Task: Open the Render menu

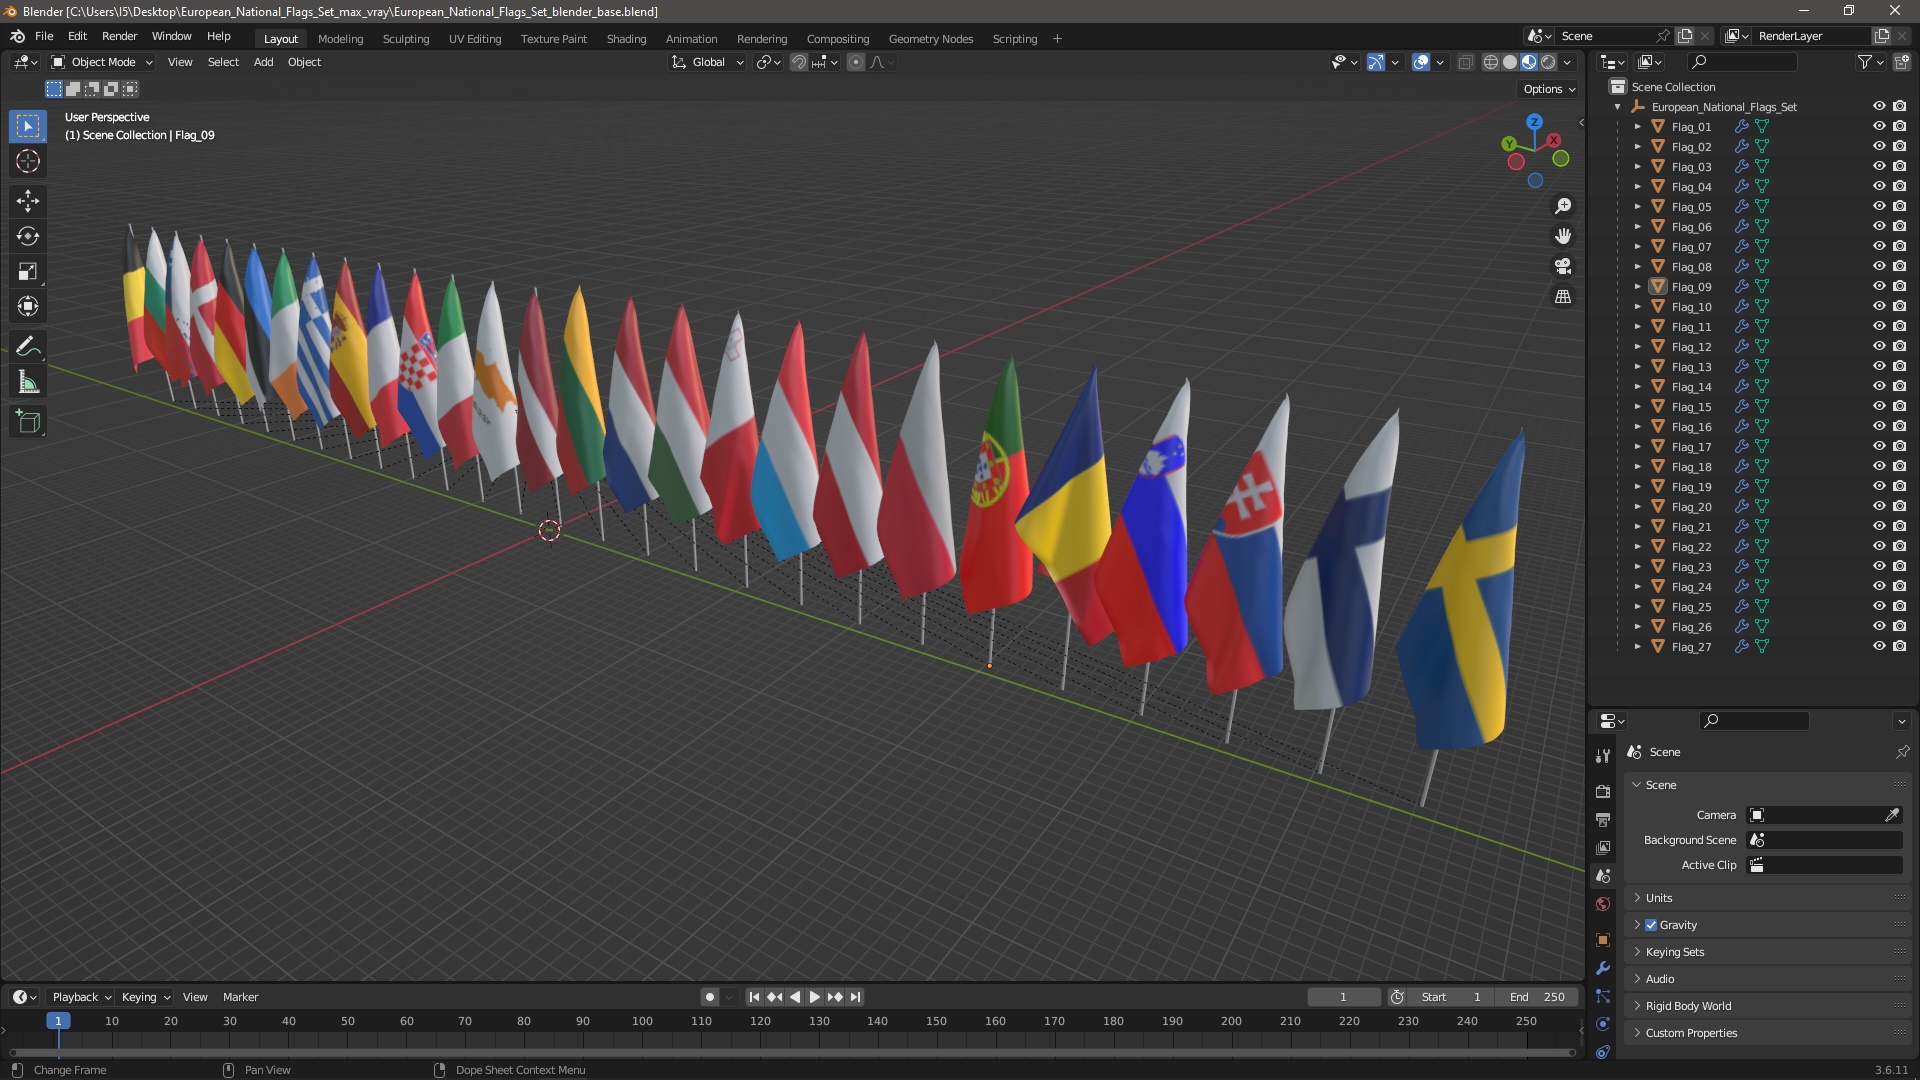Action: (x=119, y=36)
